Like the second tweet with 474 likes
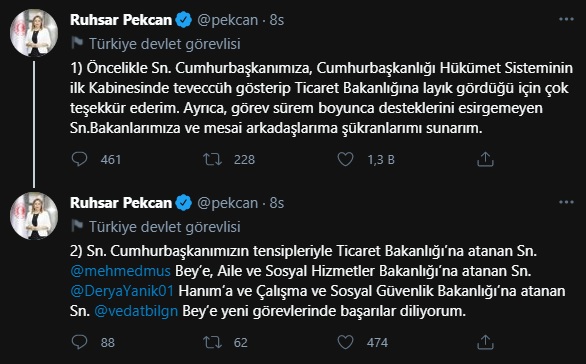The image size is (586, 364). tap(345, 342)
